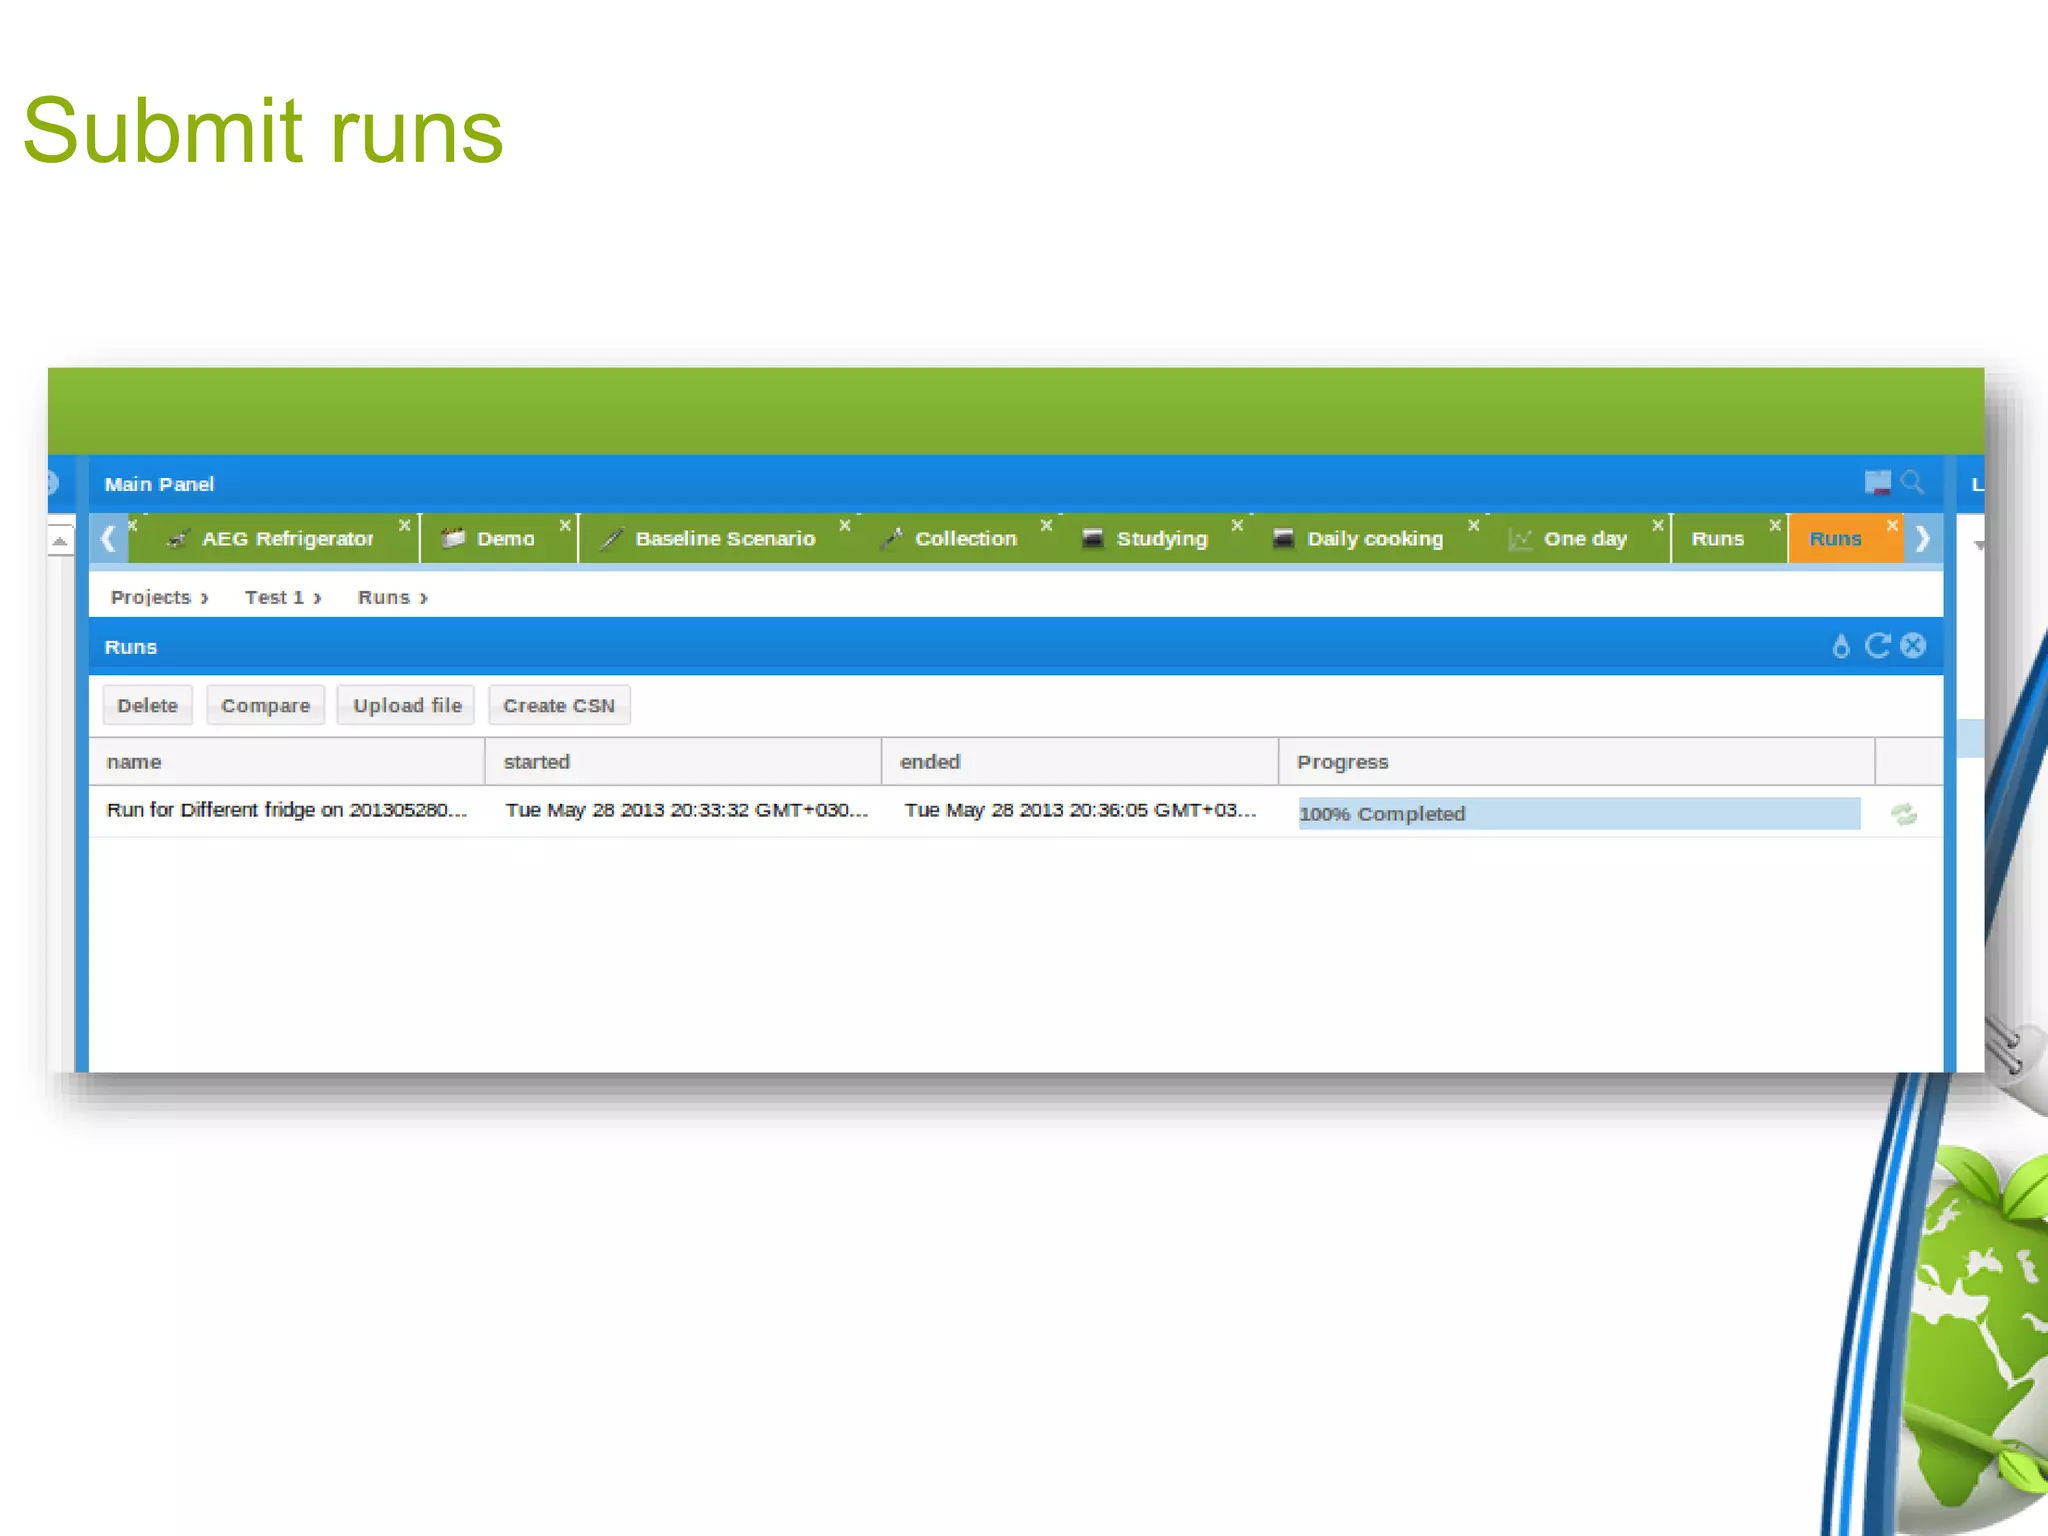Close the Demo tab

[565, 525]
